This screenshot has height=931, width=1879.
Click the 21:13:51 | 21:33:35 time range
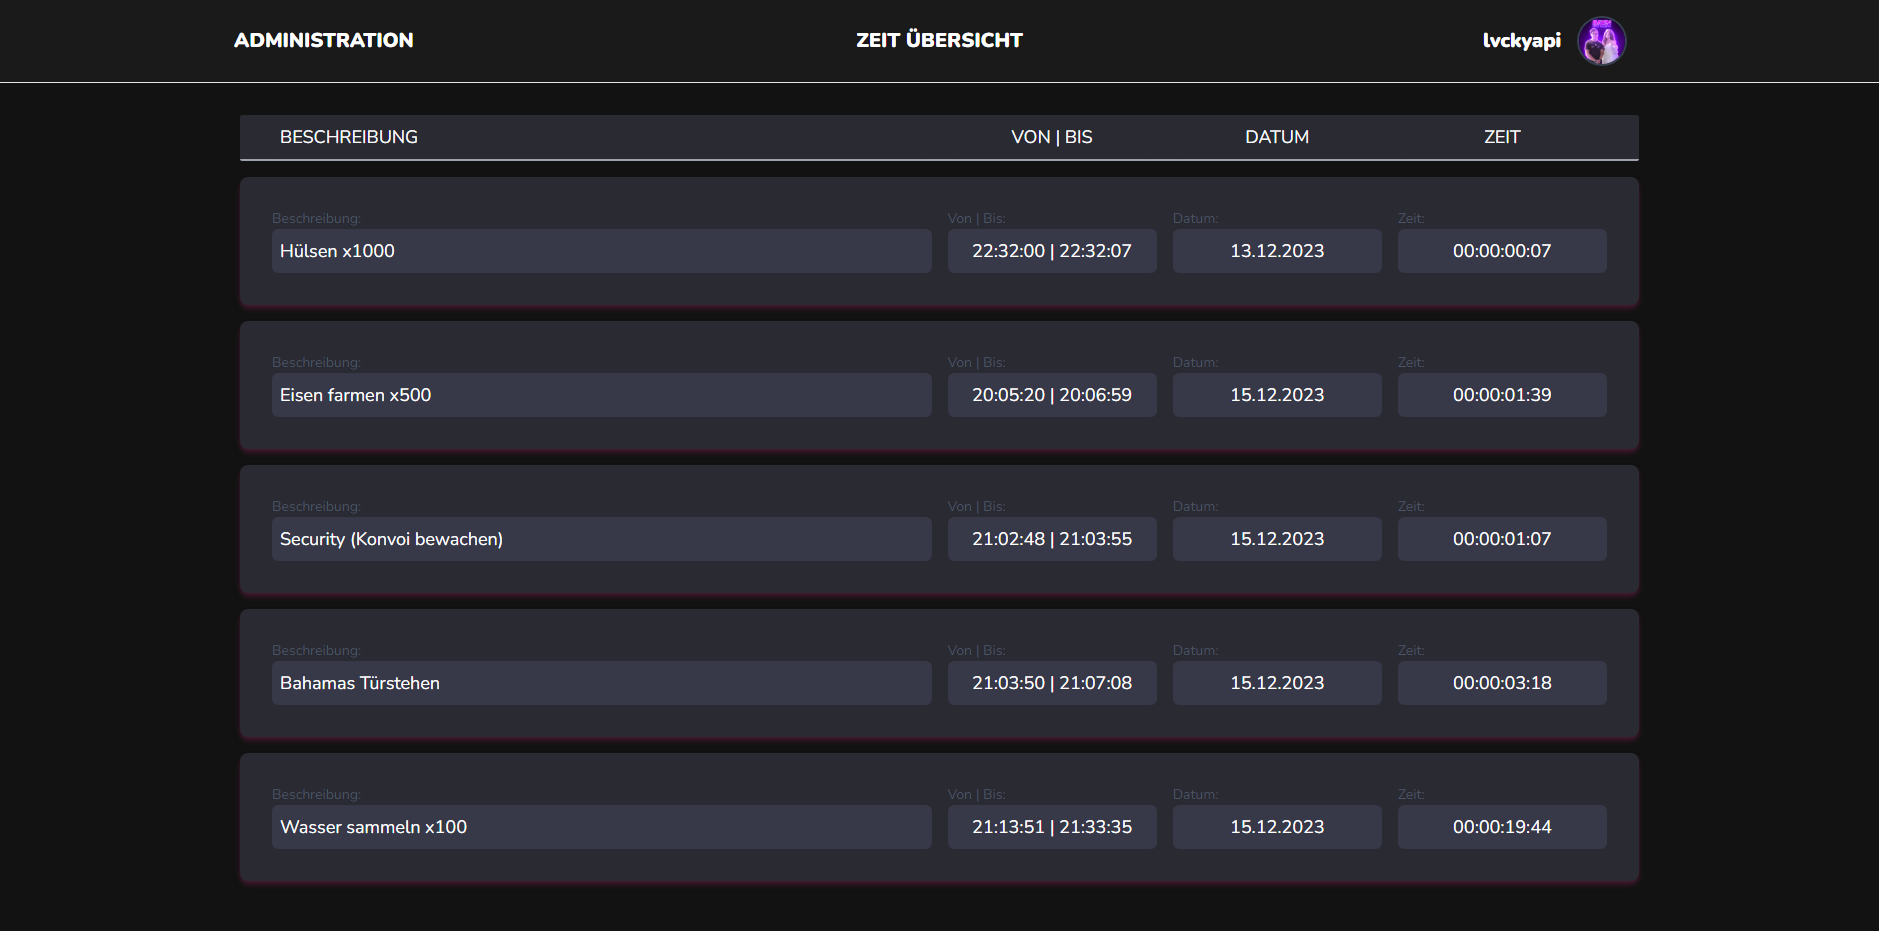pos(1051,827)
